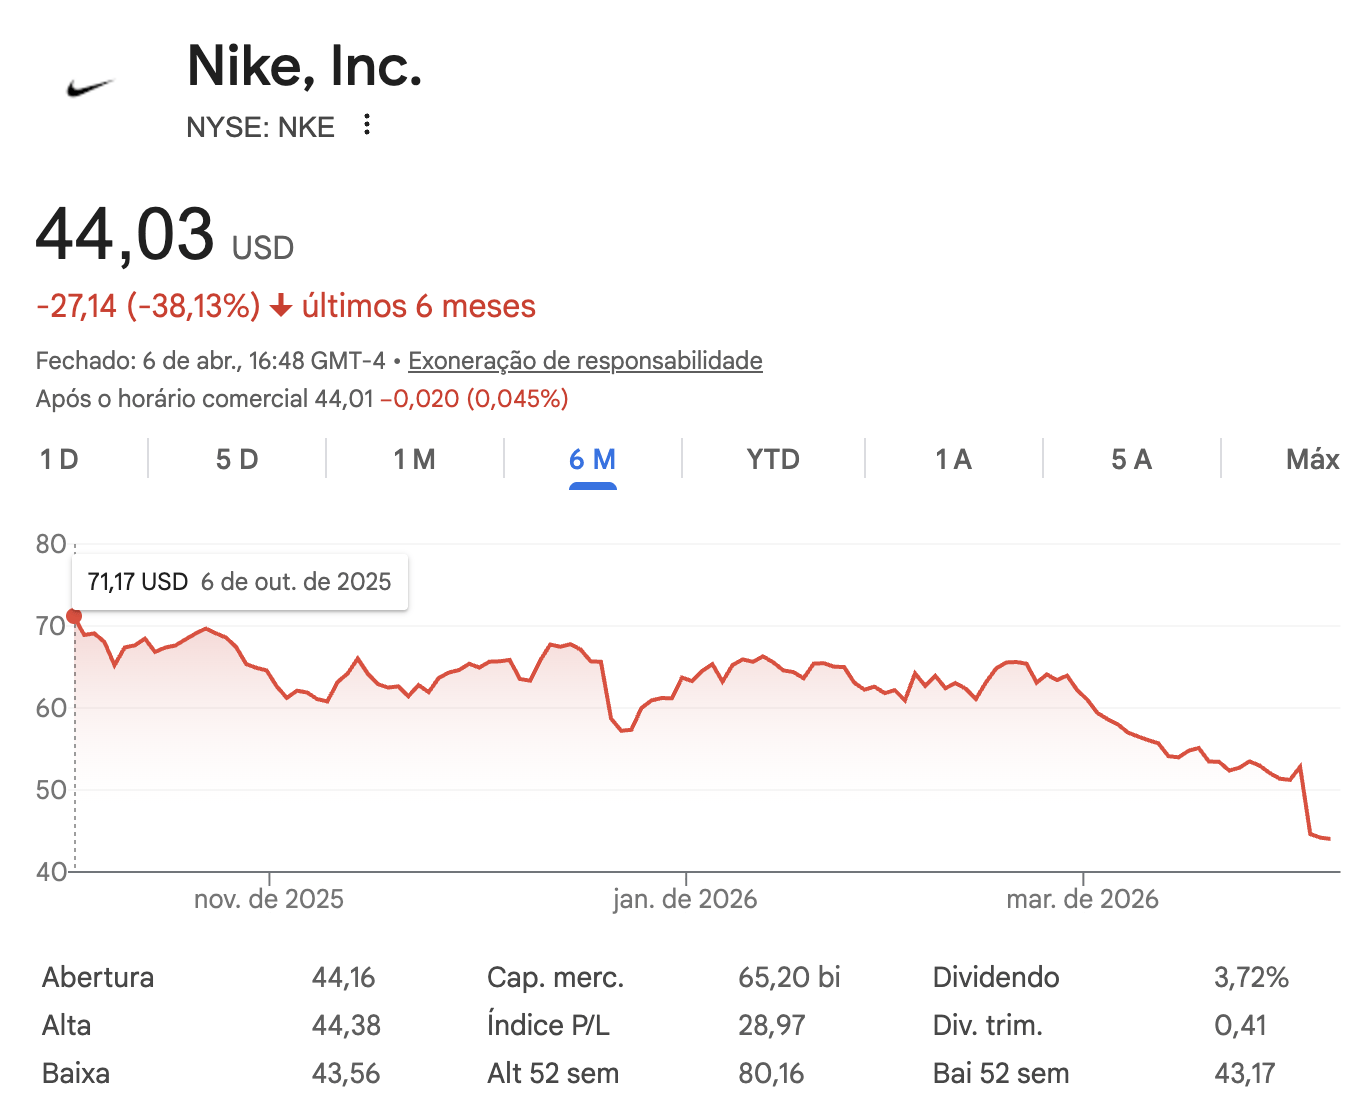Open the three-dot more options menu
The width and height of the screenshot is (1362, 1118).
pos(367,125)
